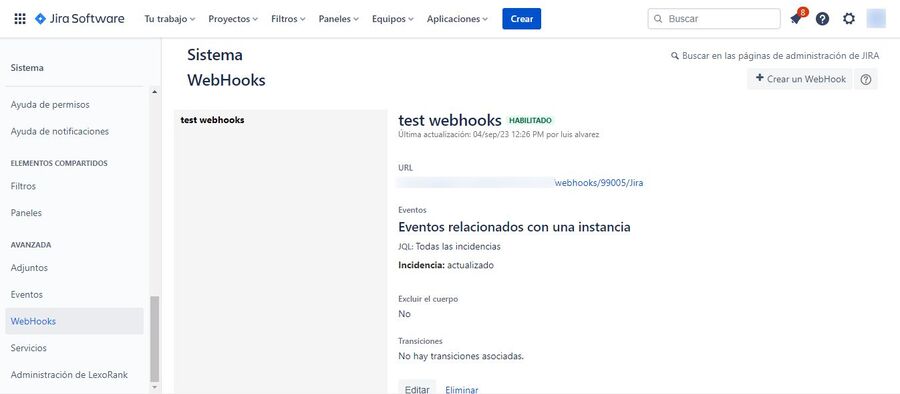Open the settings gear icon
Image resolution: width=900 pixels, height=394 pixels.
(849, 19)
